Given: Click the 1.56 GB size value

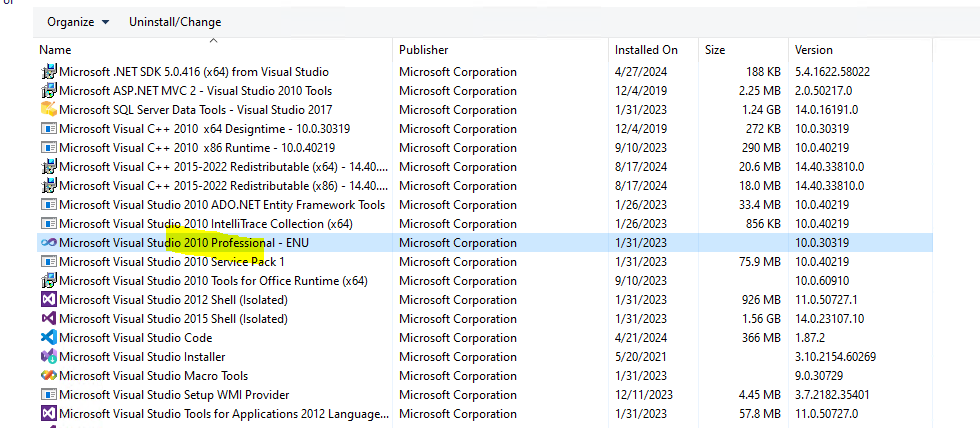Looking at the screenshot, I should click(761, 319).
